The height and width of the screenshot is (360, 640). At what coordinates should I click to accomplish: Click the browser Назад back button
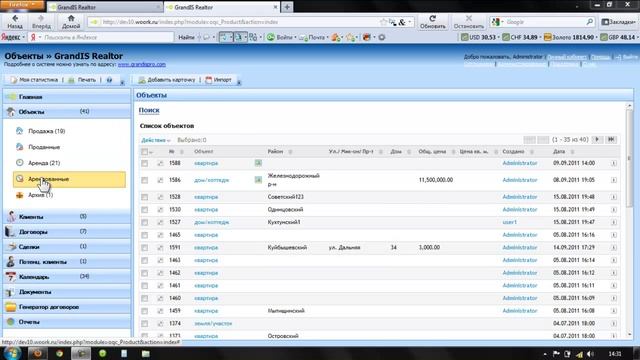(x=15, y=22)
